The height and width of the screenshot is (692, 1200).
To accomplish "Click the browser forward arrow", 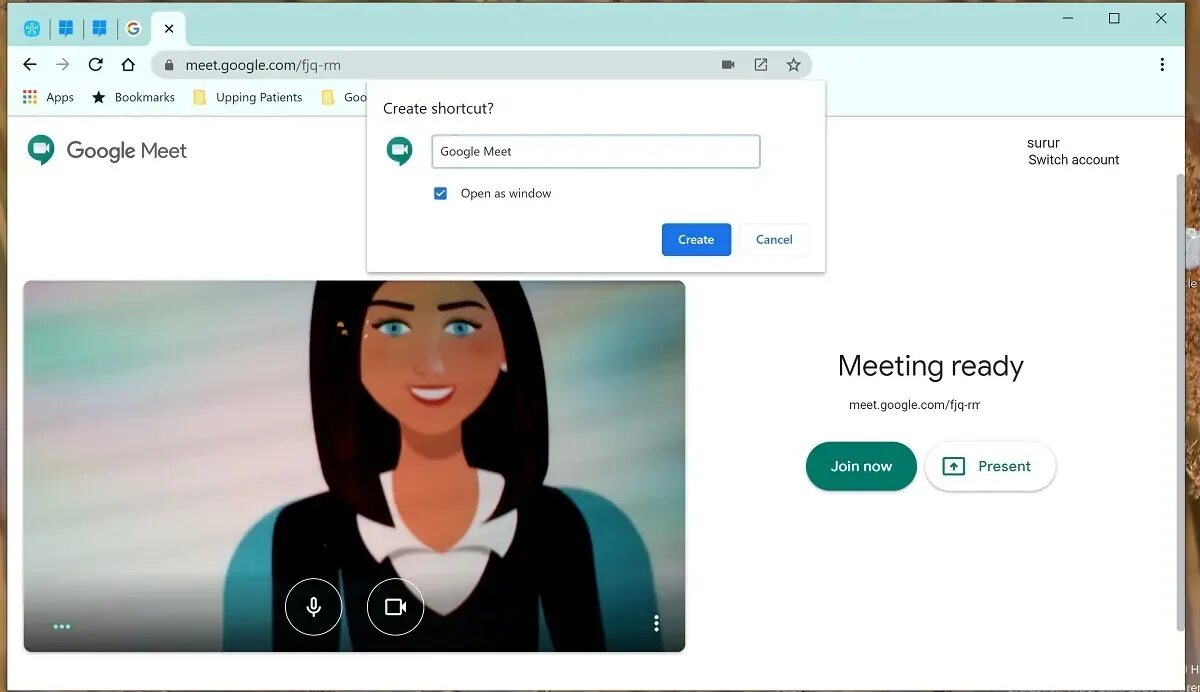I will tap(63, 65).
